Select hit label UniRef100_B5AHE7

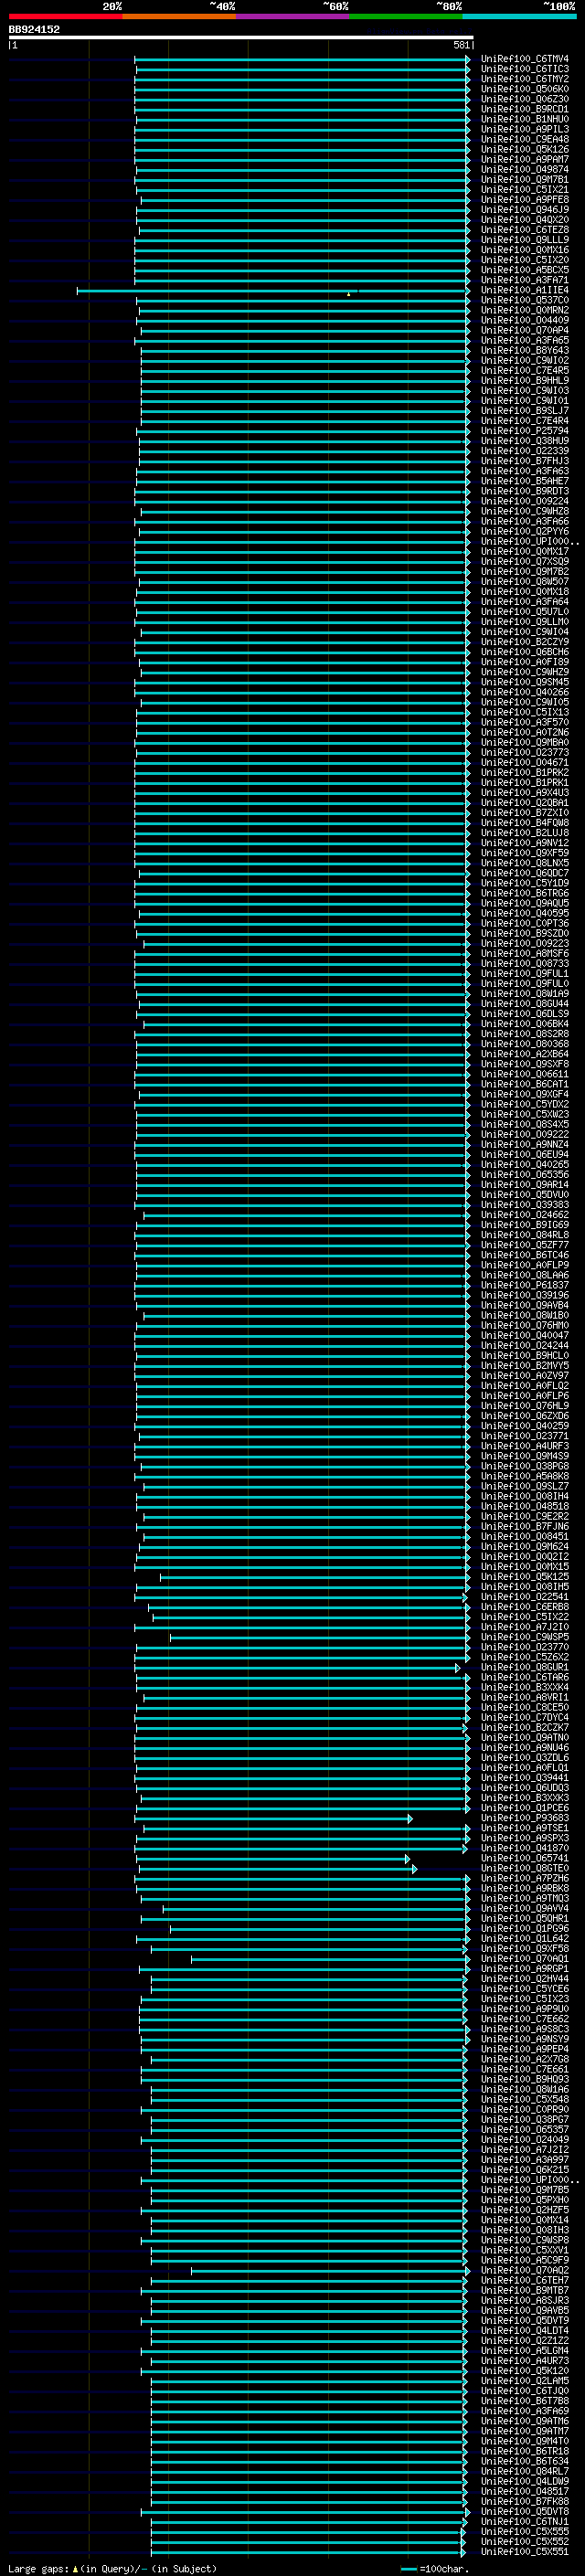[525, 481]
